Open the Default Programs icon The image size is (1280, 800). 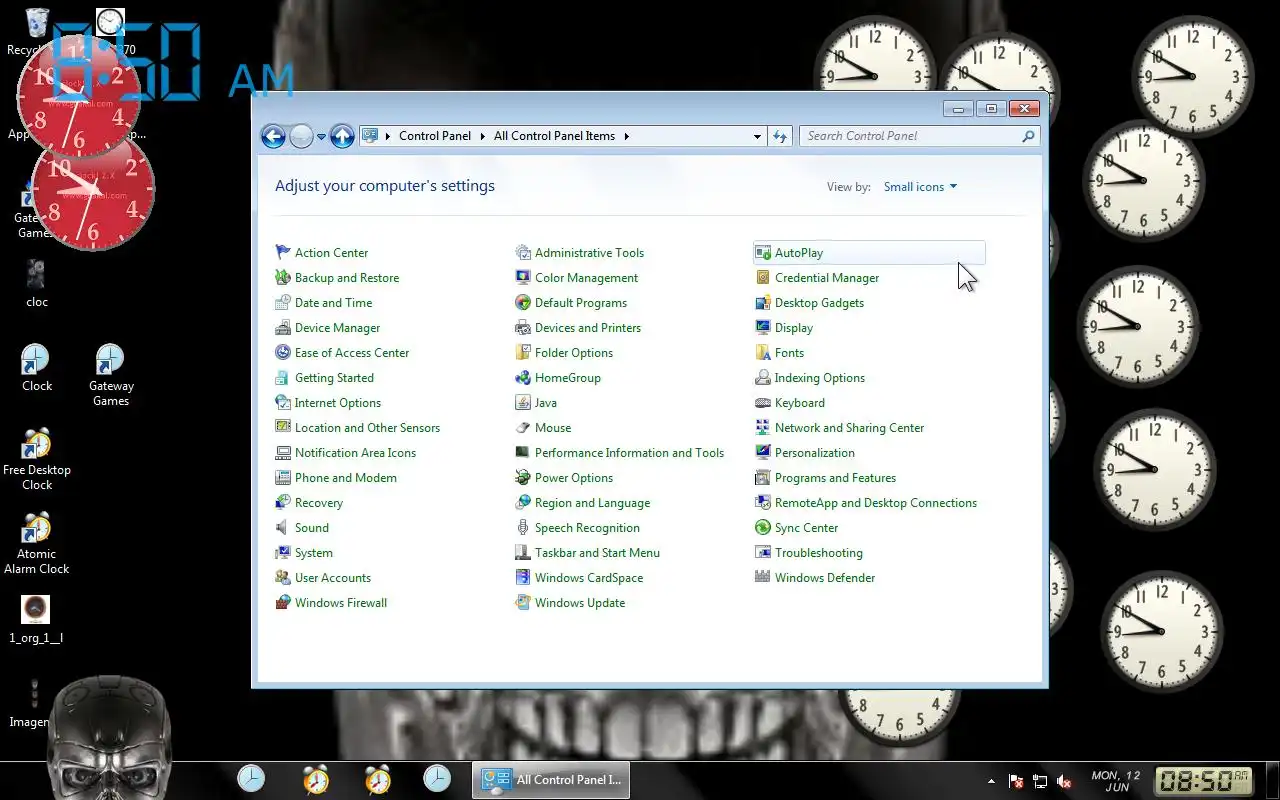click(523, 303)
